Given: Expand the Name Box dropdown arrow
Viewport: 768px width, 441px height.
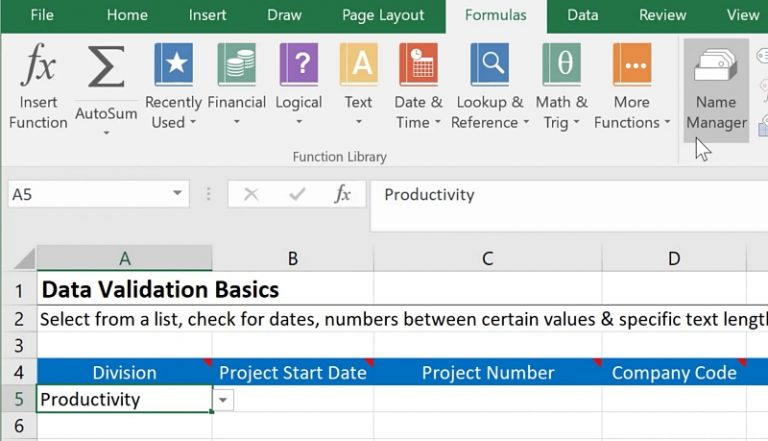Looking at the screenshot, I should click(x=177, y=194).
